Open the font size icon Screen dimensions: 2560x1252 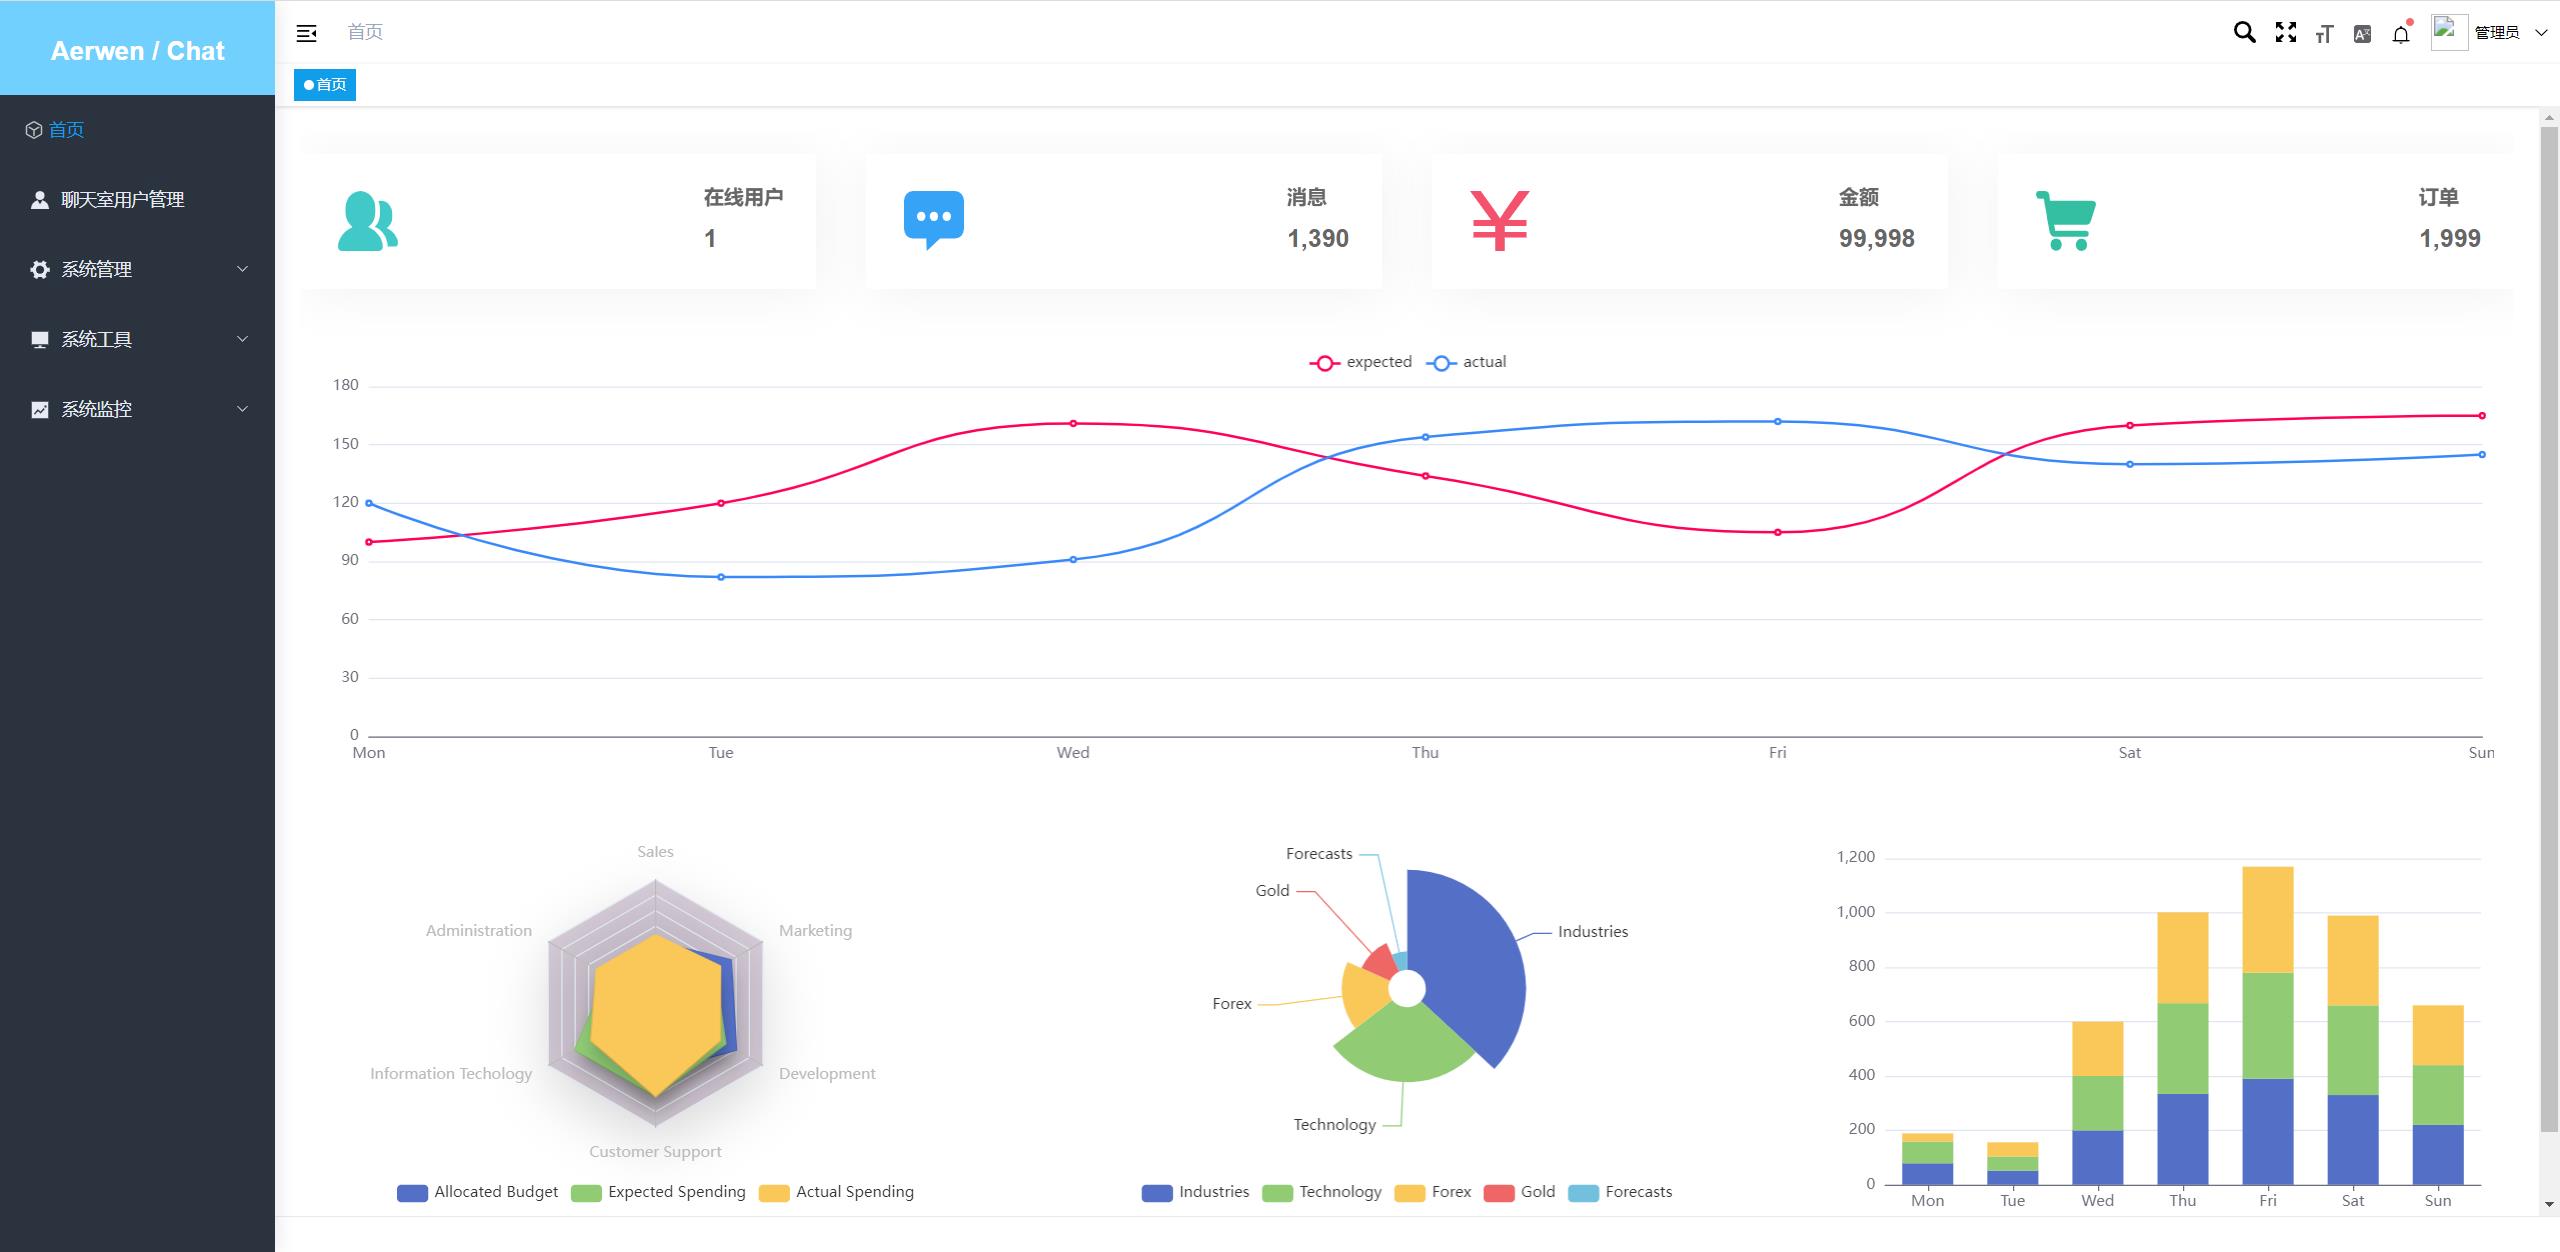tap(2324, 34)
